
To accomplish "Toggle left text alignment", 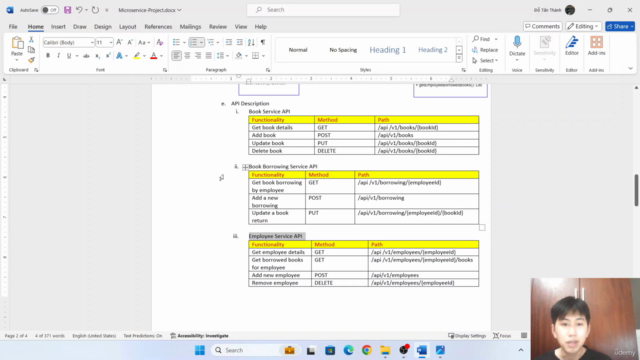I will point(176,56).
